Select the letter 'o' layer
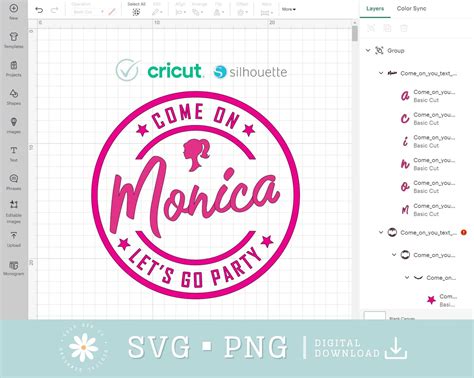 click(428, 187)
